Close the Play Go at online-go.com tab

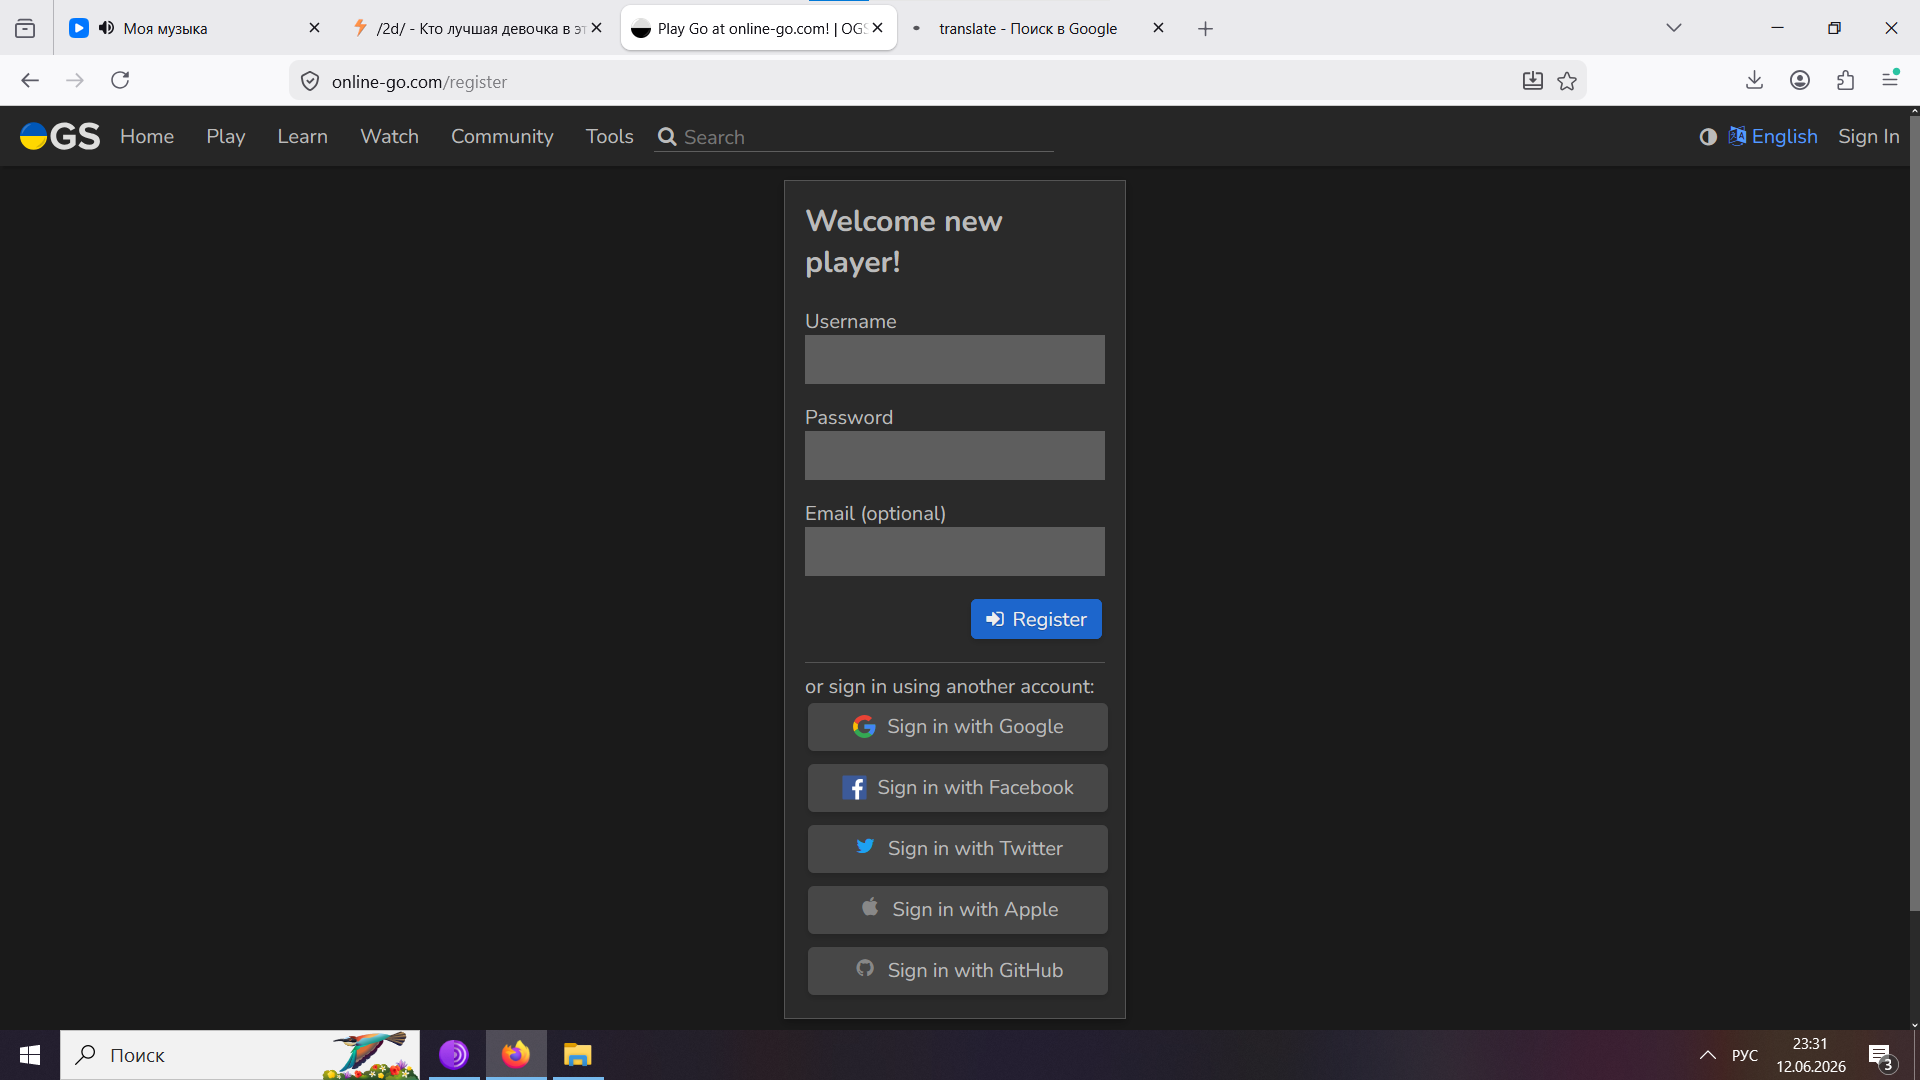tap(878, 28)
